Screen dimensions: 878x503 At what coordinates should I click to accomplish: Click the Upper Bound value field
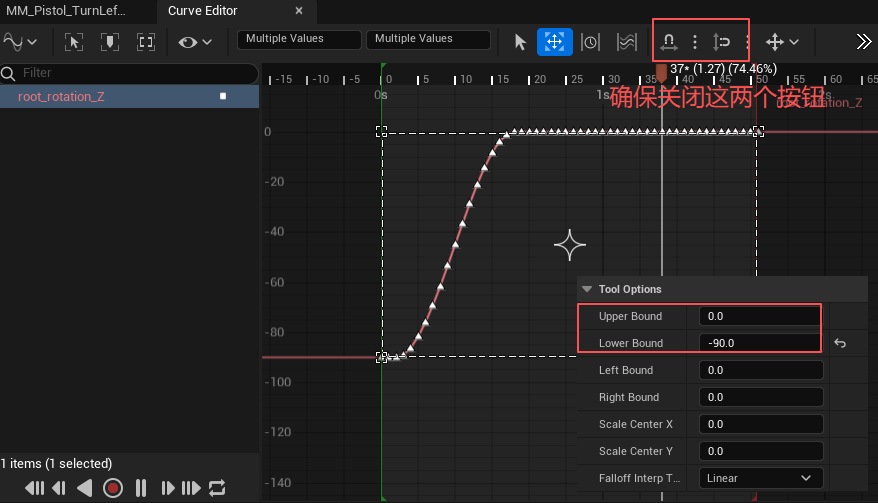click(760, 316)
